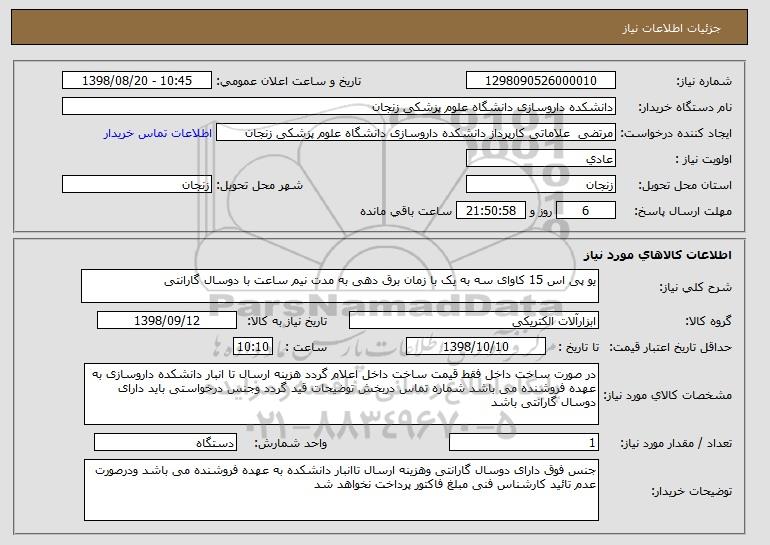Click the شرح کلی نیاز text box

click(x=340, y=286)
